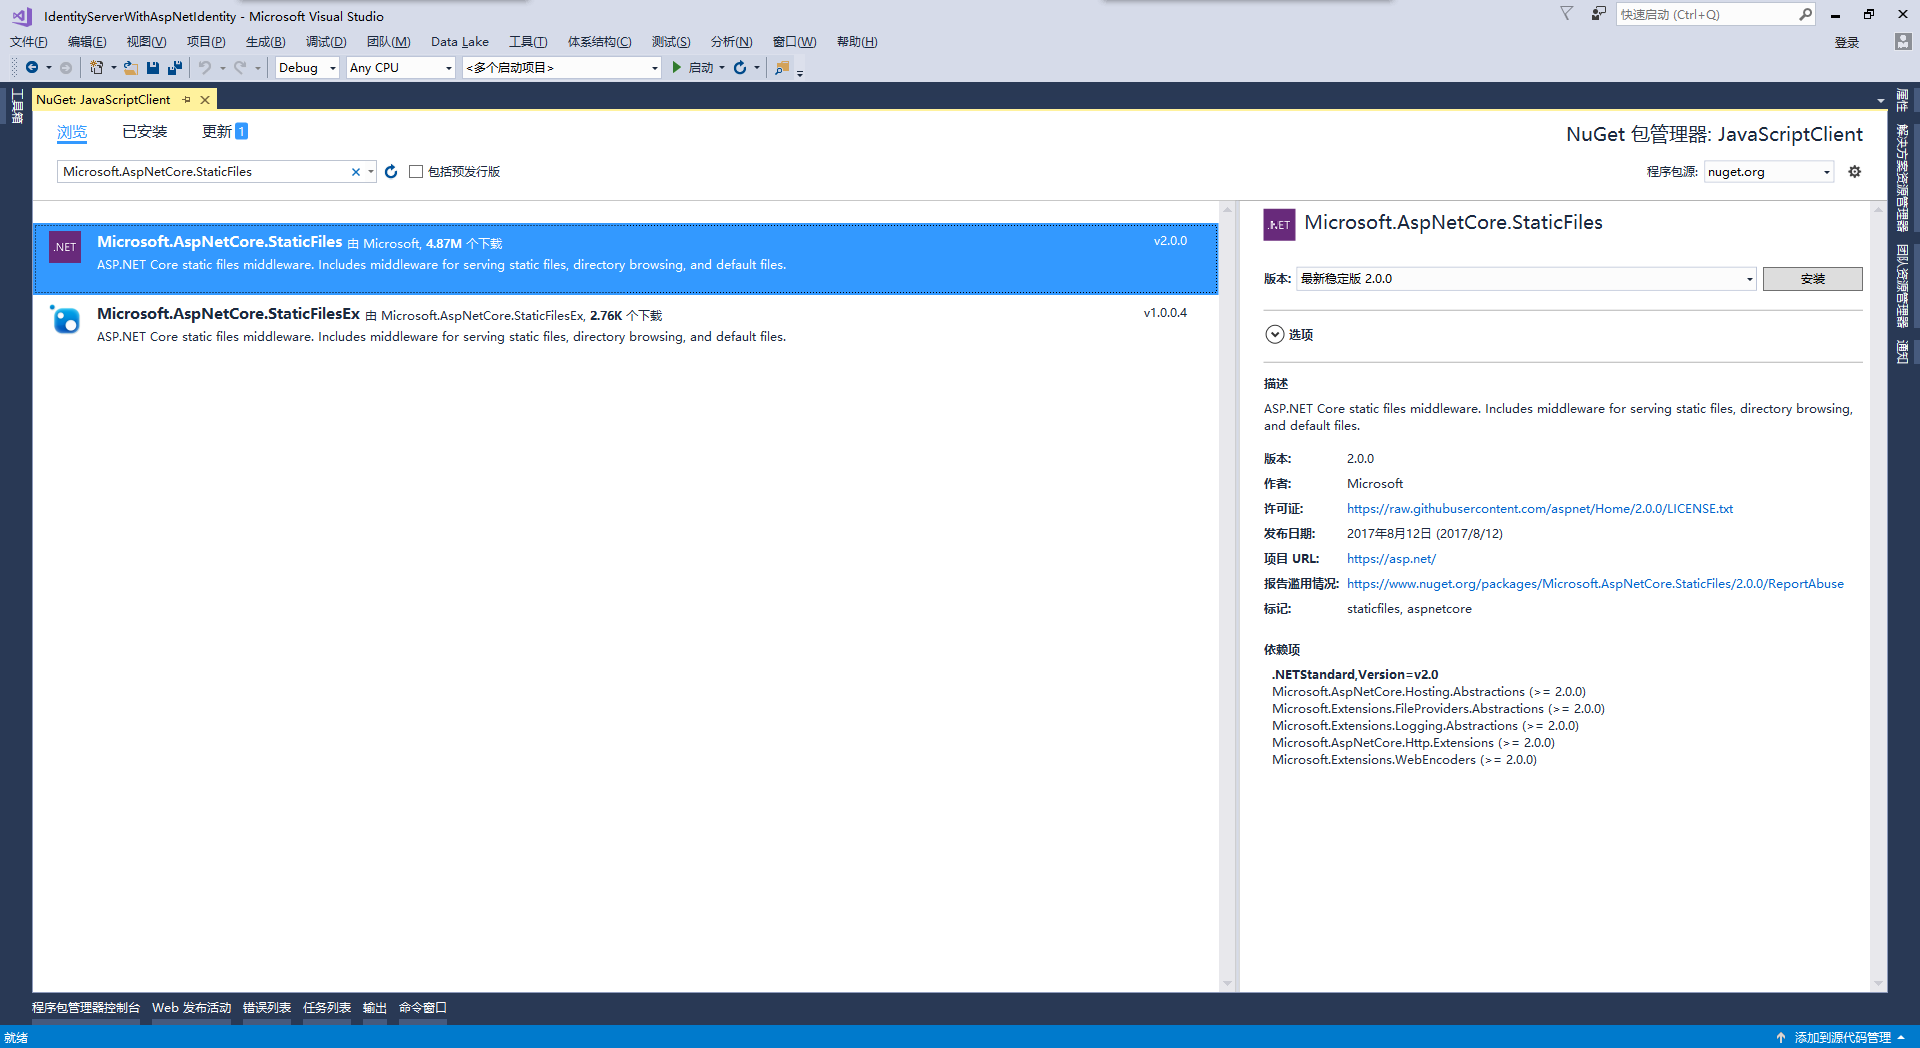Clear the package search box text
1920x1048 pixels.
(x=355, y=172)
